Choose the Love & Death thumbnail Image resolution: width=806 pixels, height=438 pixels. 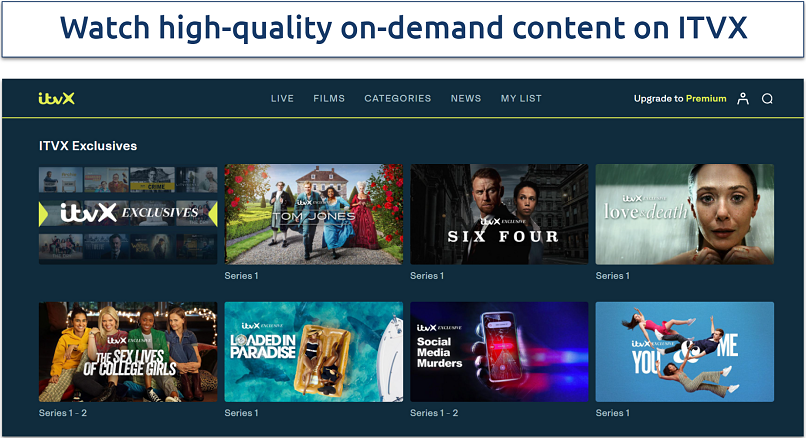click(684, 214)
